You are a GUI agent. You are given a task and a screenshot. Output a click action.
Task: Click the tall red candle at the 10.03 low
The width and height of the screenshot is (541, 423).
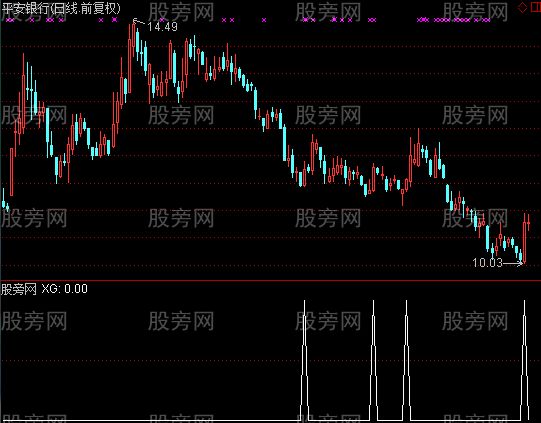point(524,239)
